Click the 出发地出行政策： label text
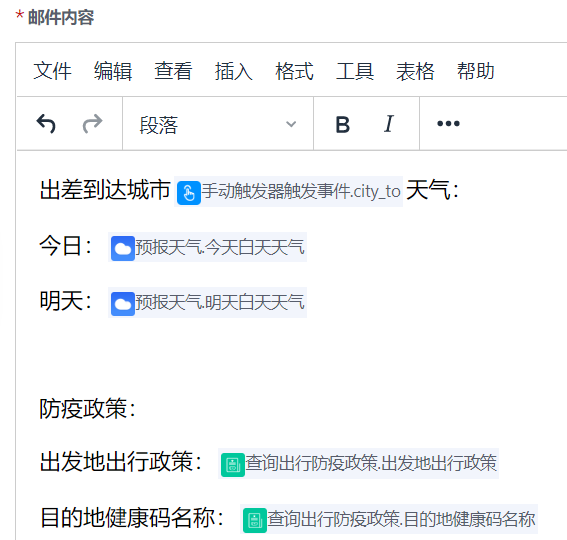The height and width of the screenshot is (540, 567). (120, 462)
